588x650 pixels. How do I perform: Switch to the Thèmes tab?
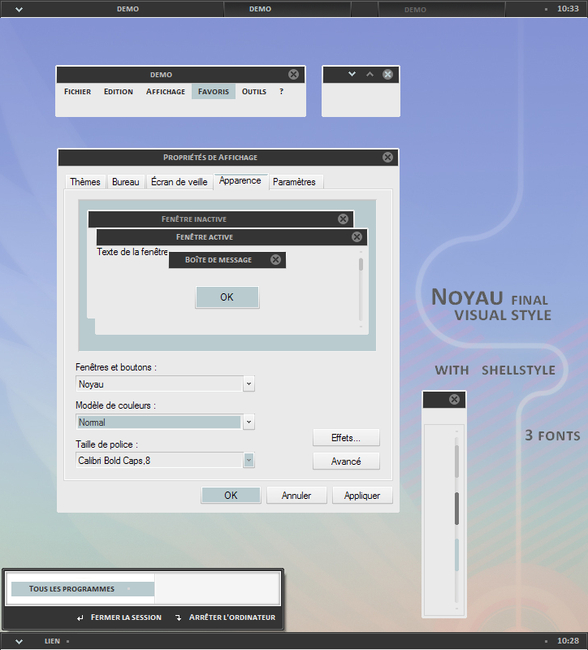click(x=85, y=182)
